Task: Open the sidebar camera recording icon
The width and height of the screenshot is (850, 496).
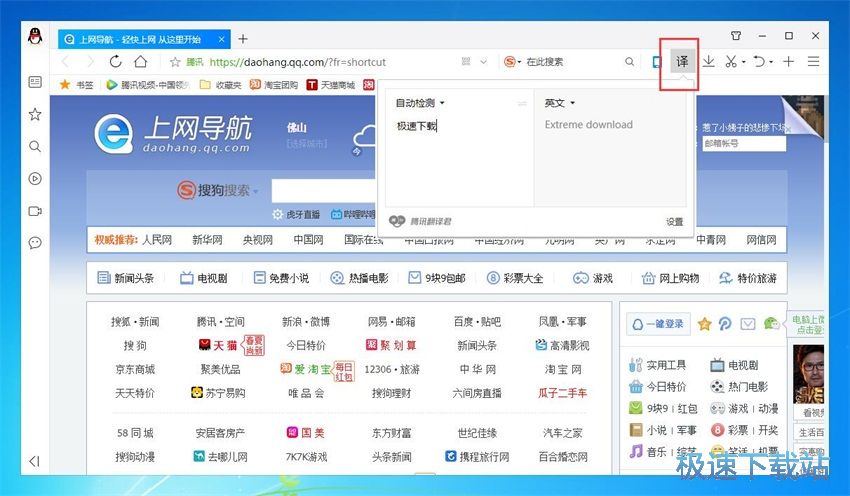Action: tap(35, 211)
